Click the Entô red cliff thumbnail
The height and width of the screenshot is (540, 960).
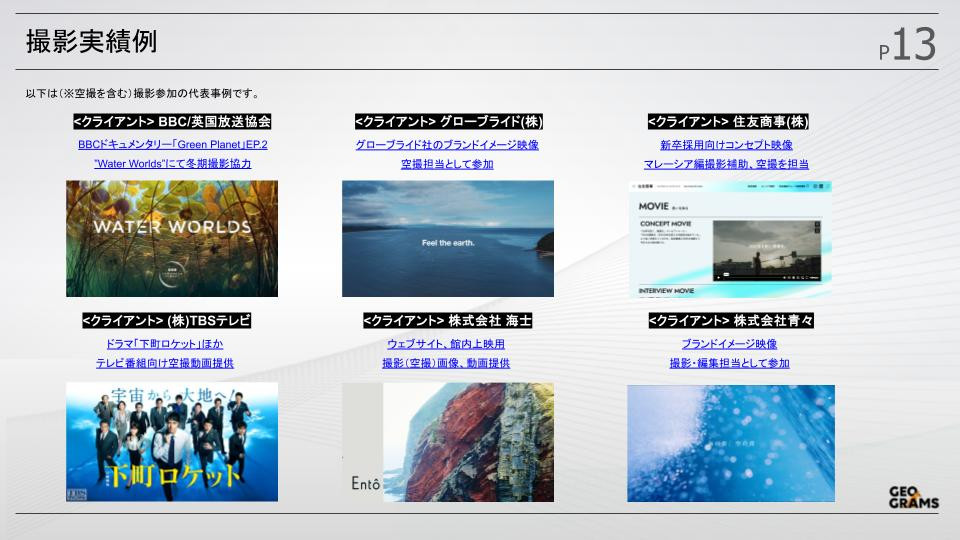click(448, 442)
